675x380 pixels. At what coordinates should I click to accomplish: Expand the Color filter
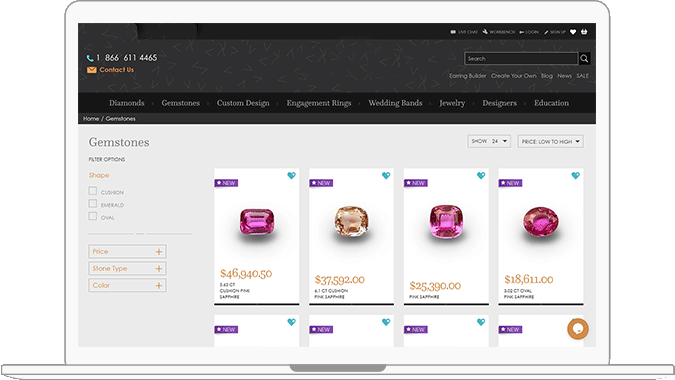127,285
